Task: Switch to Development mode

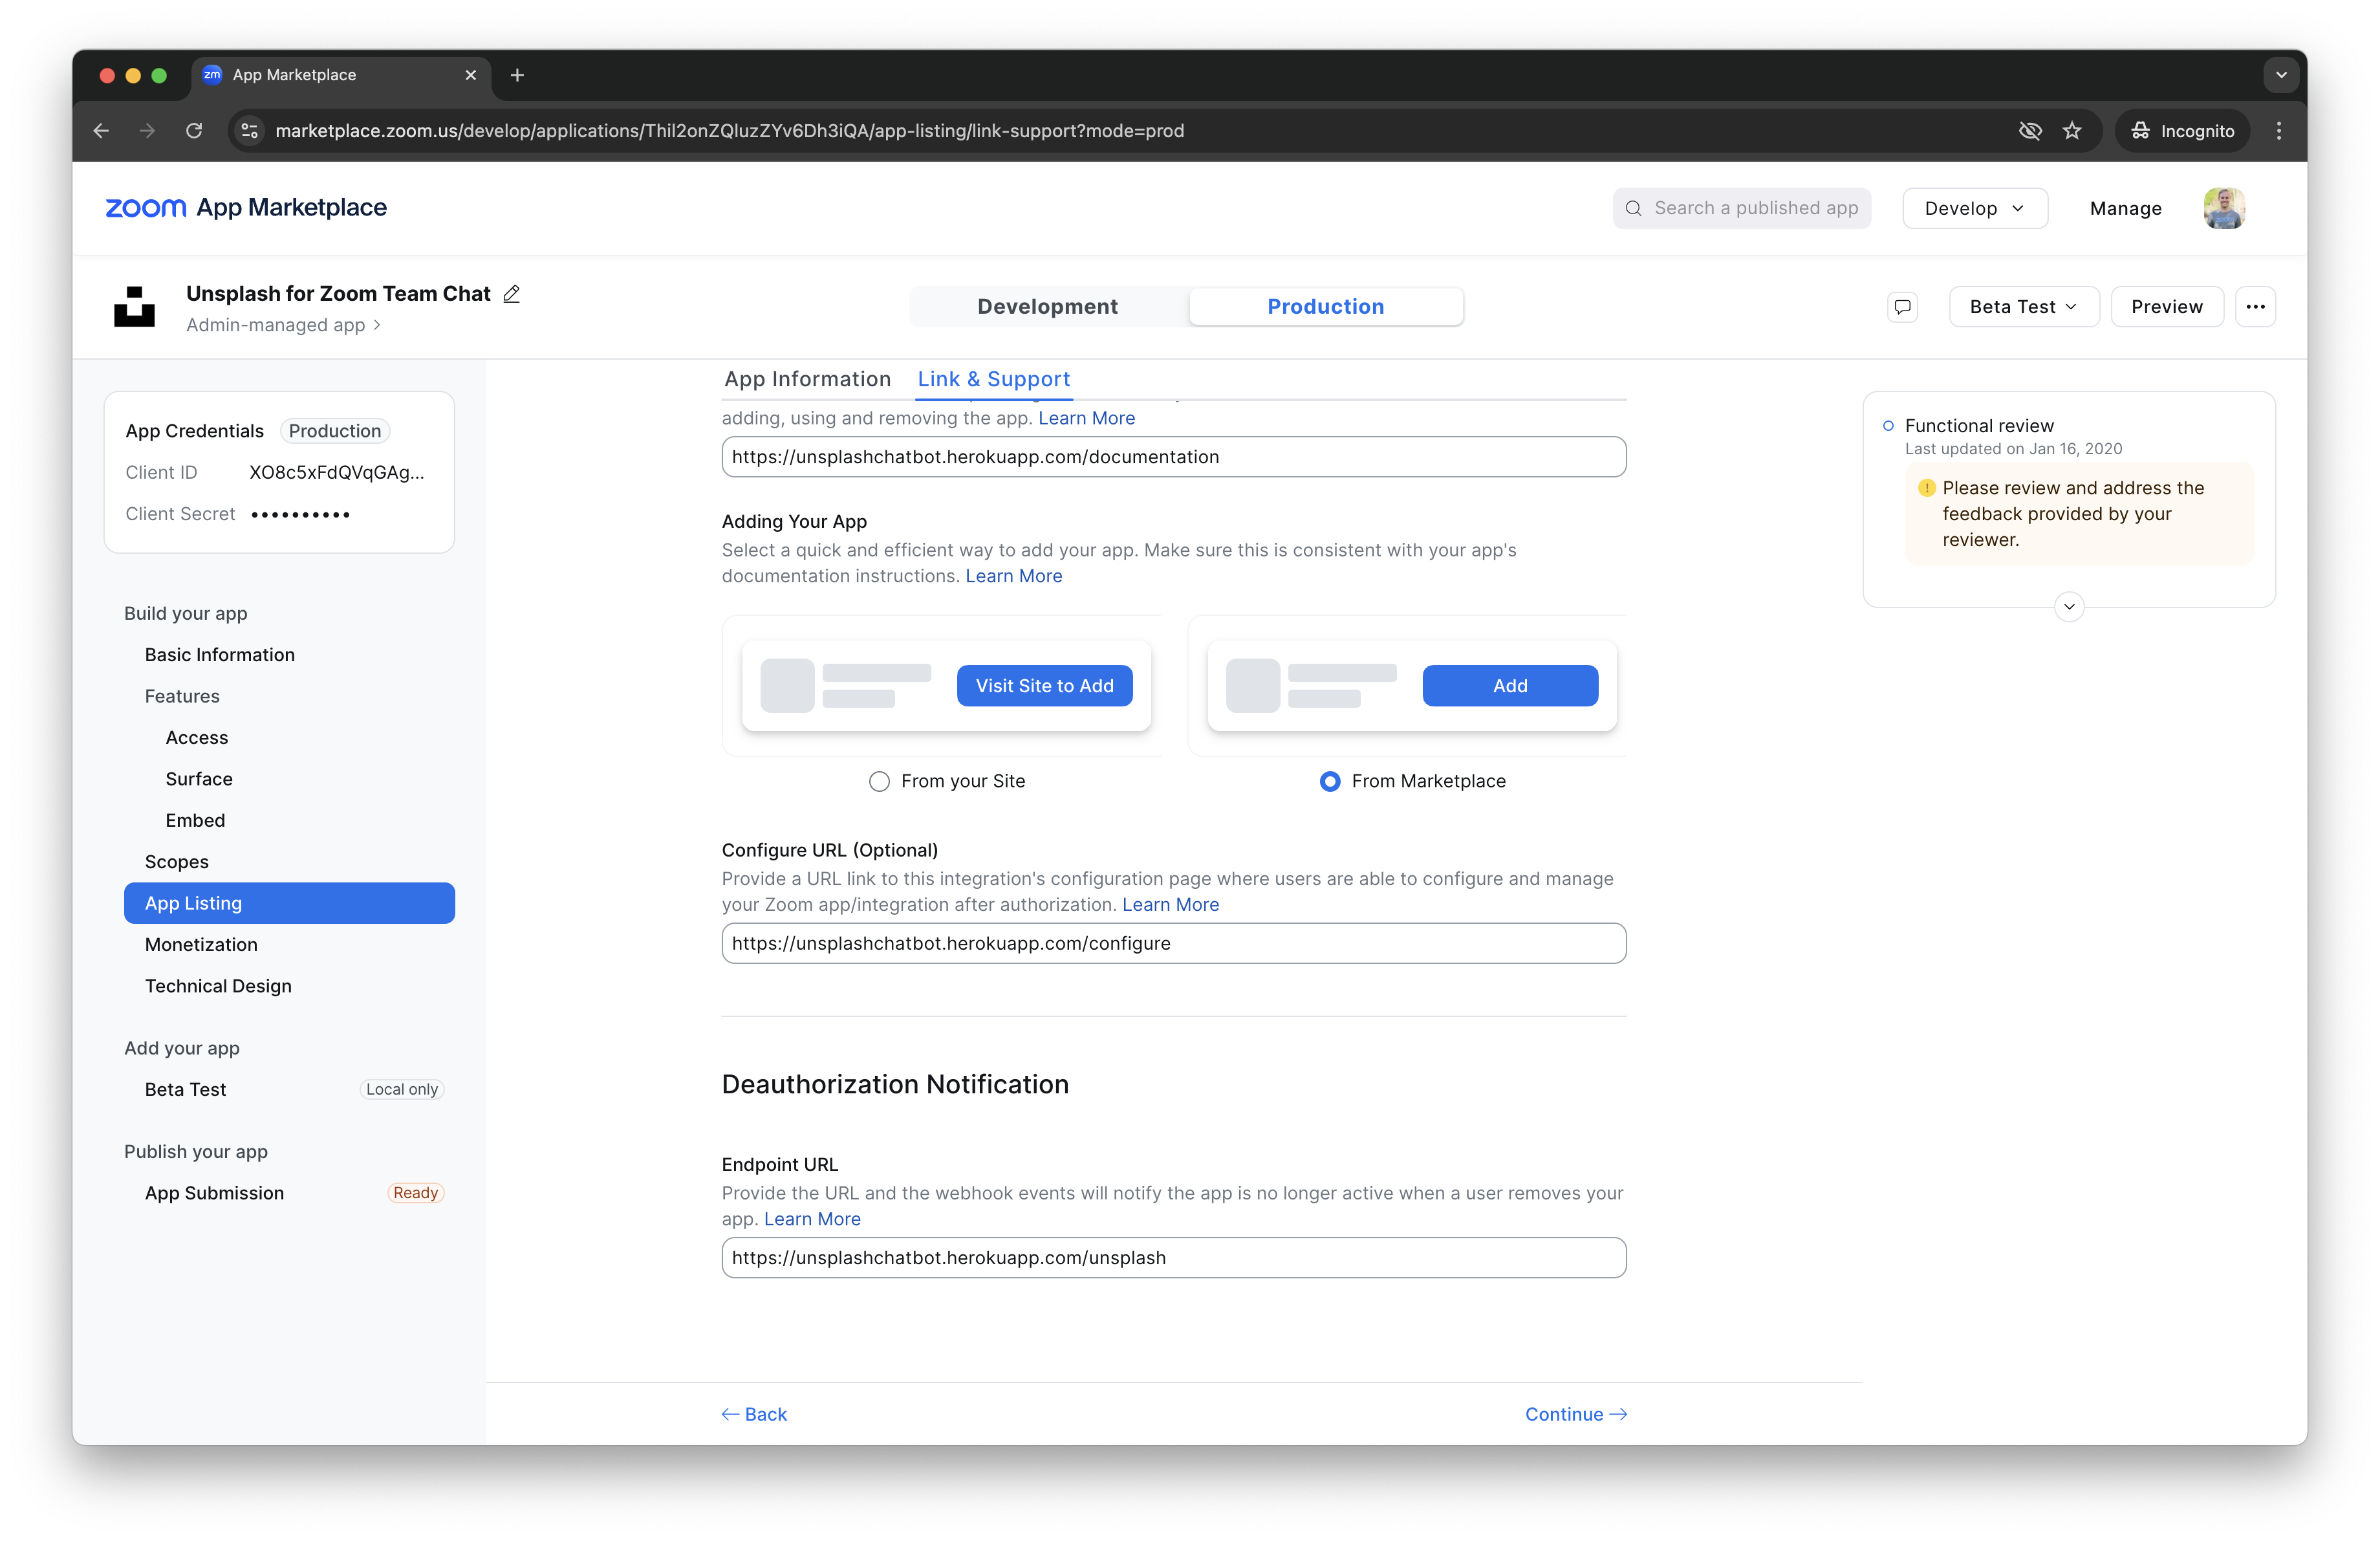Action: point(1047,307)
